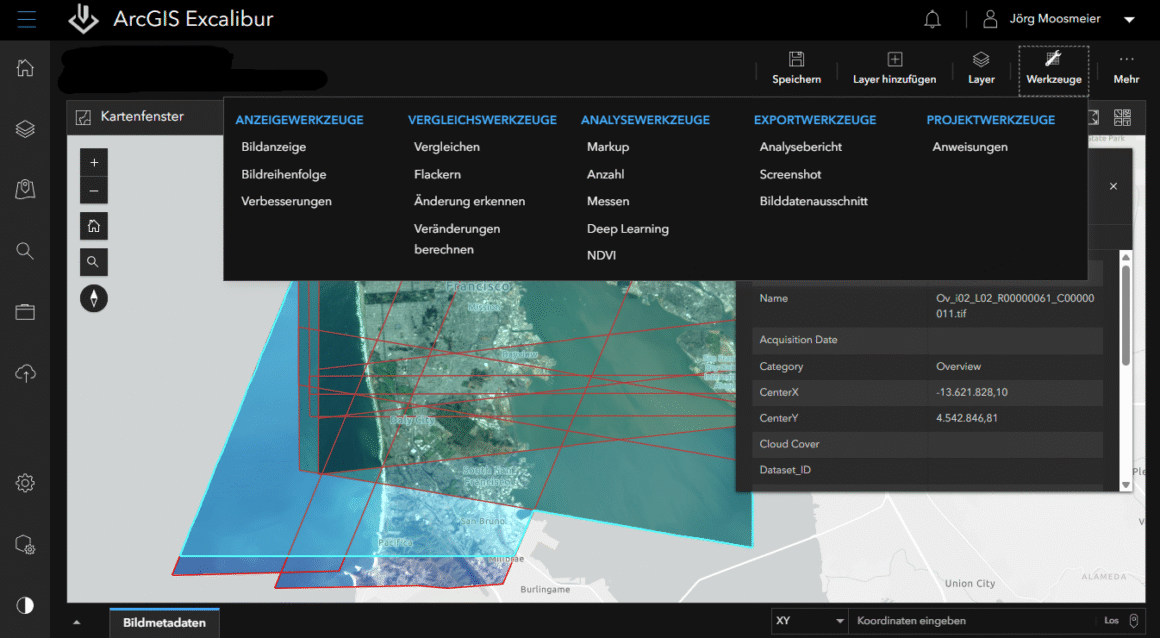
Task: Click the layout grid icon near Kartenfenster
Action: pos(1122,117)
